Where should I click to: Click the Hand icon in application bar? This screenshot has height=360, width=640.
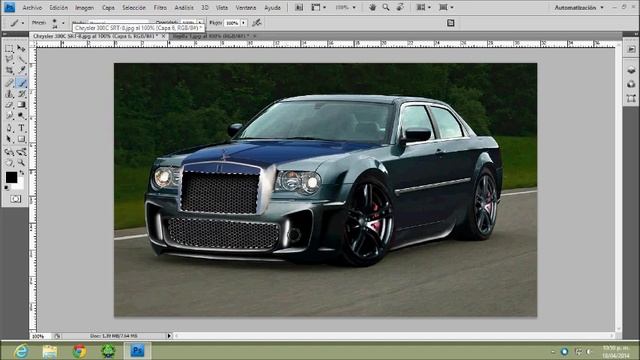pyautogui.click(x=372, y=7)
